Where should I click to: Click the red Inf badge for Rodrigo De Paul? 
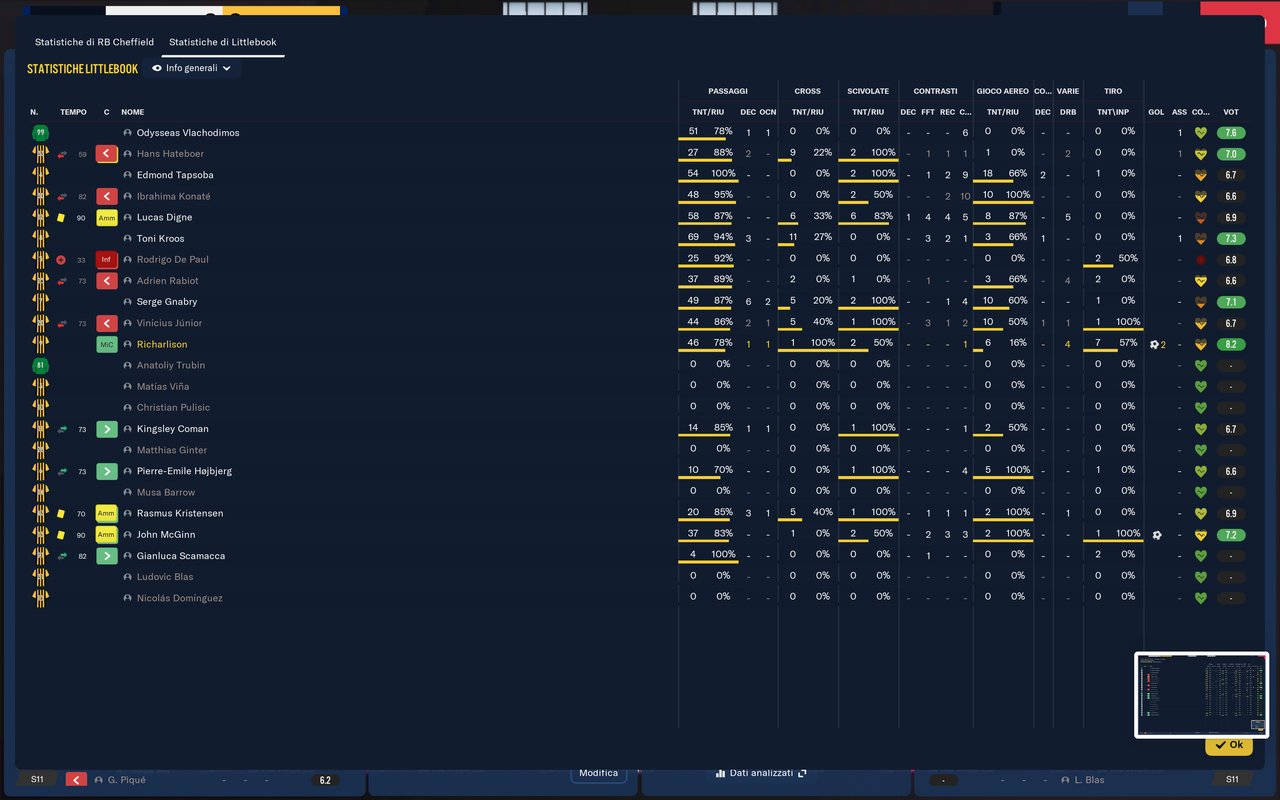(107, 260)
